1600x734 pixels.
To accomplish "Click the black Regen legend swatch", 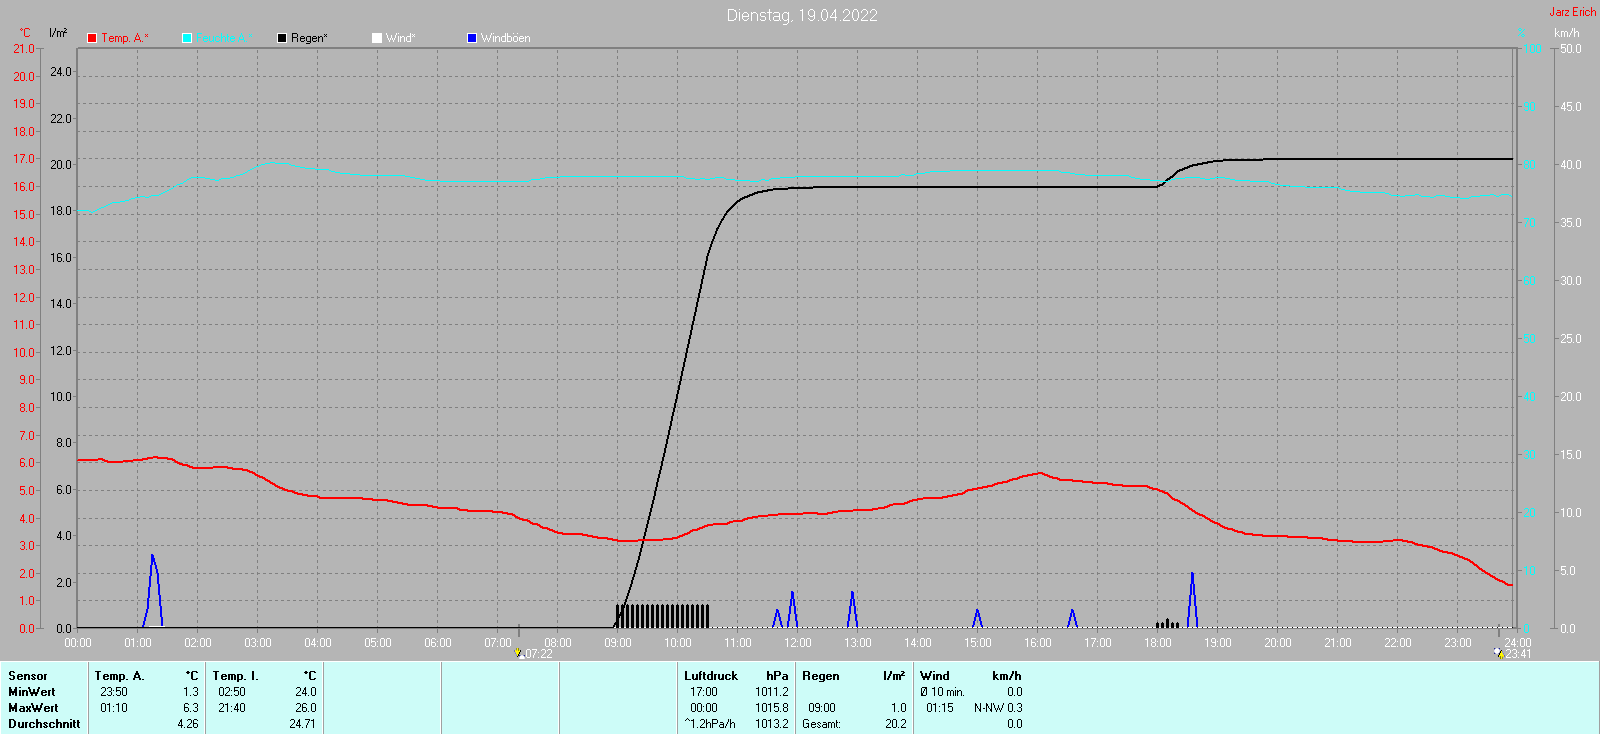I will [x=282, y=38].
